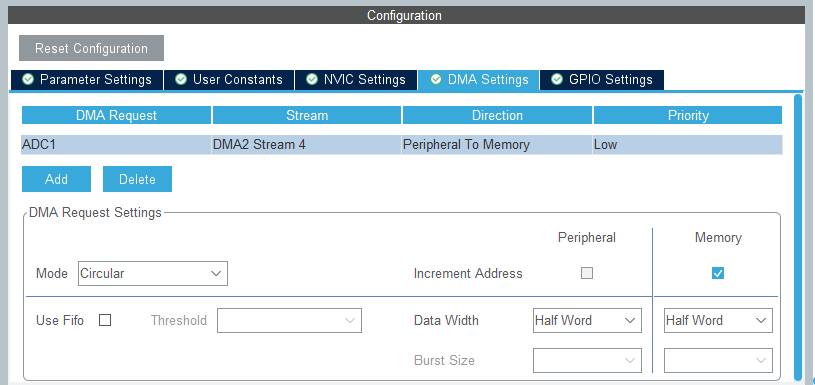Open the Mode dropdown showing Circular
Viewport: 815px width, 385px height.
coord(153,273)
